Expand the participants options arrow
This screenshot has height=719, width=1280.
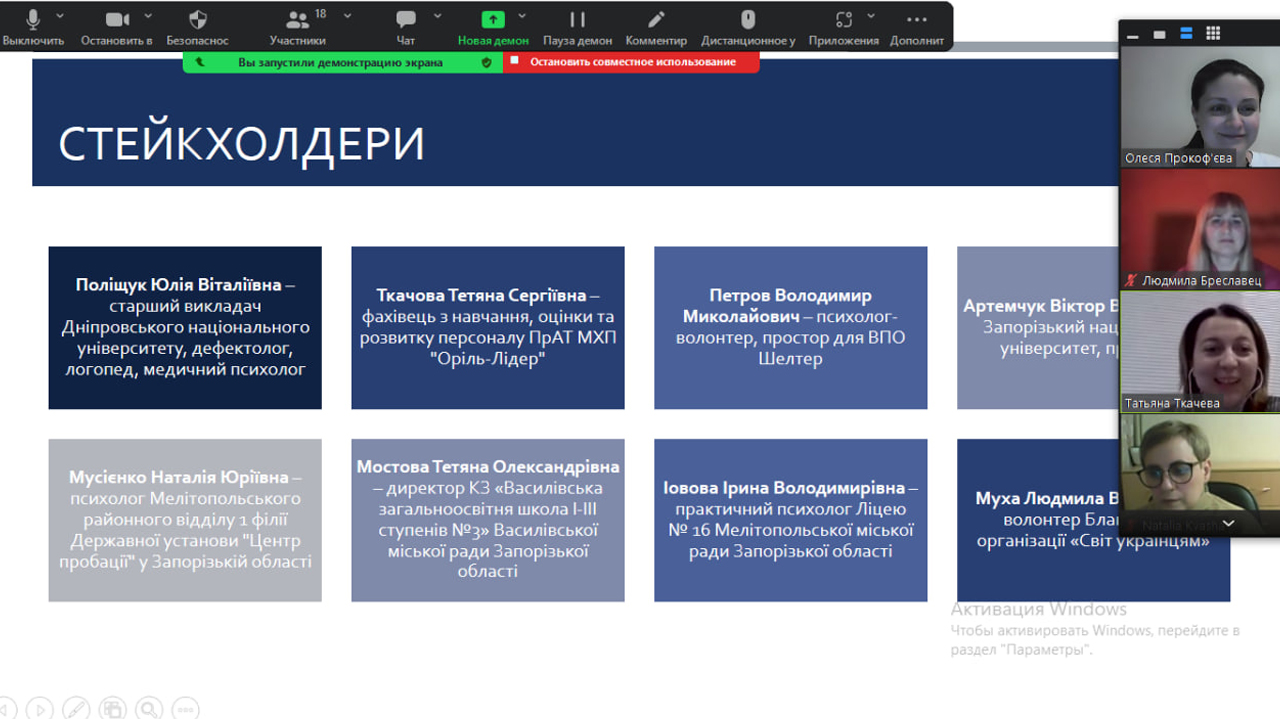tap(347, 16)
